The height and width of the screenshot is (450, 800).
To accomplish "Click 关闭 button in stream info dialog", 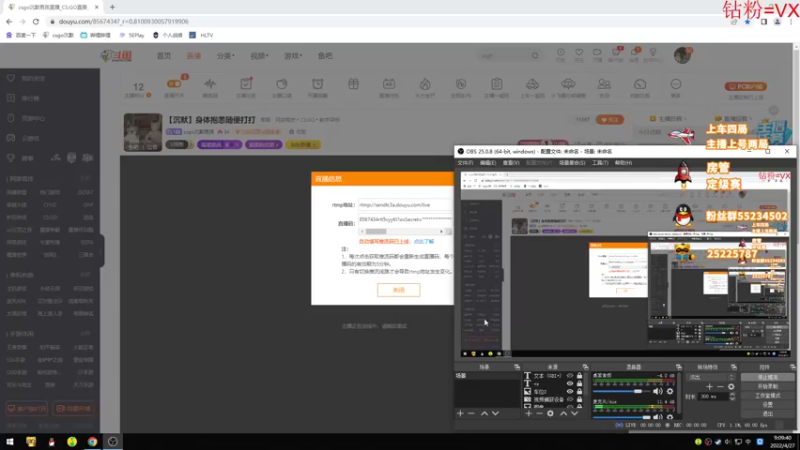I will click(x=398, y=290).
